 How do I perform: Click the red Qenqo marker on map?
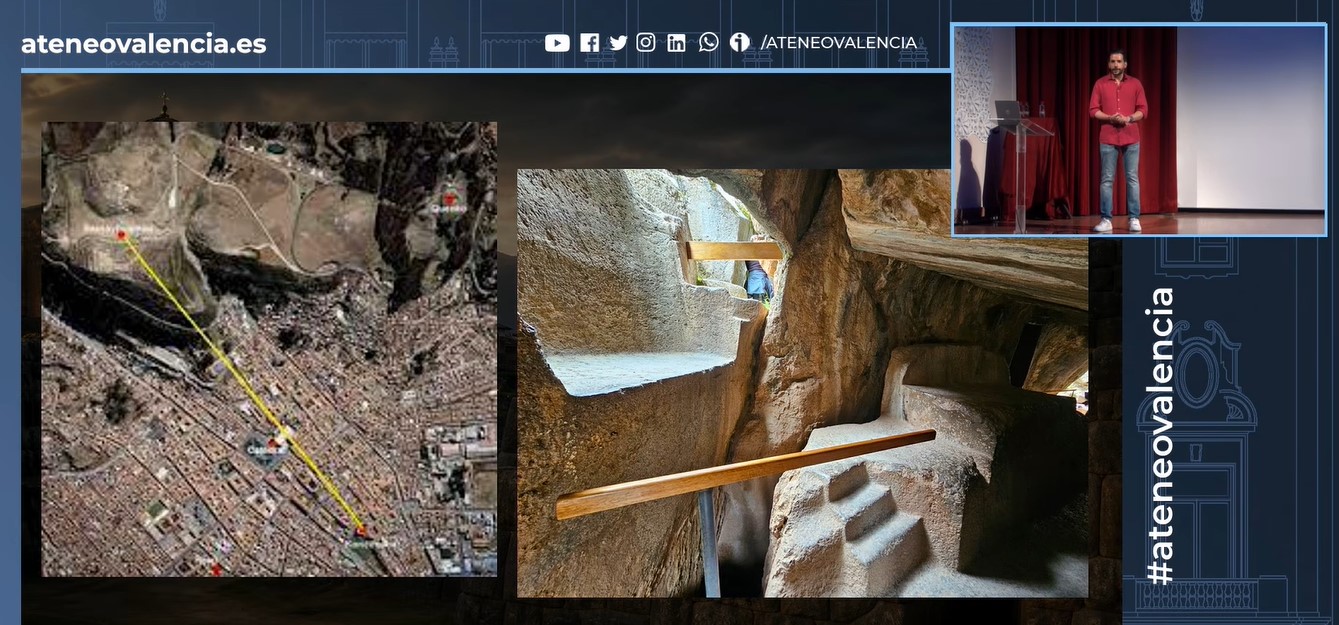tap(449, 199)
